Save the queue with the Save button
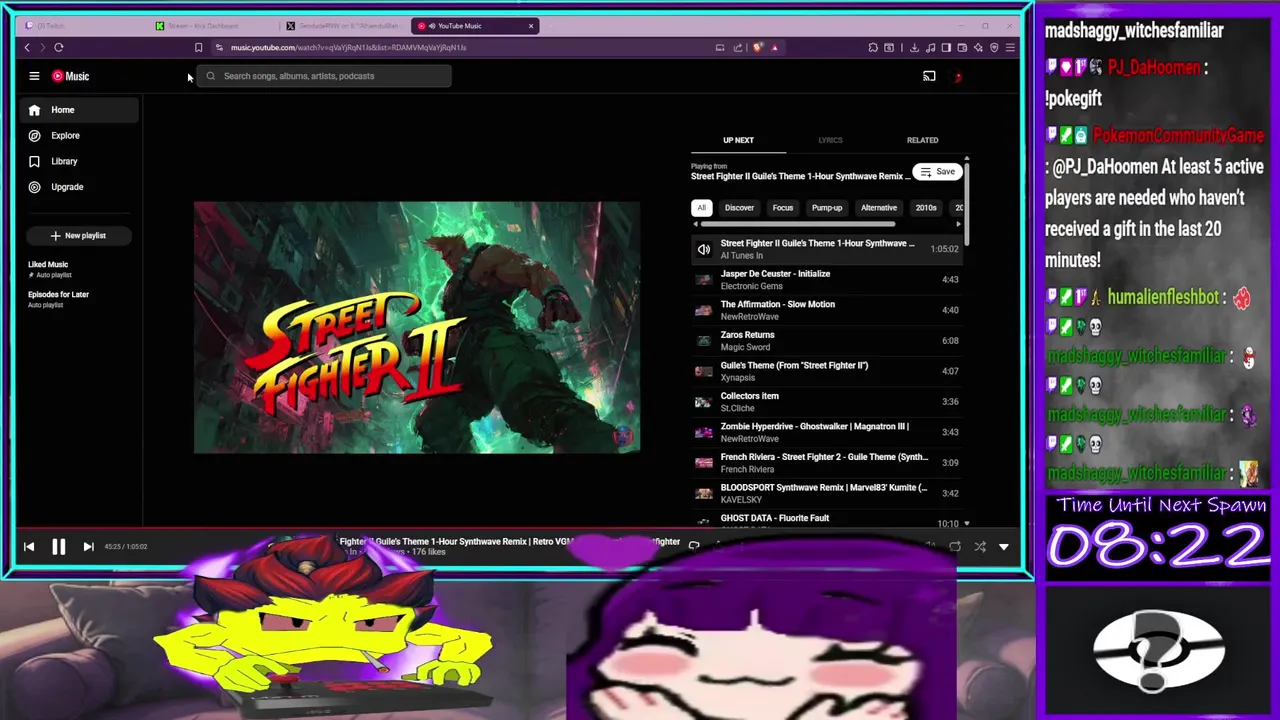The width and height of the screenshot is (1280, 720). click(937, 172)
